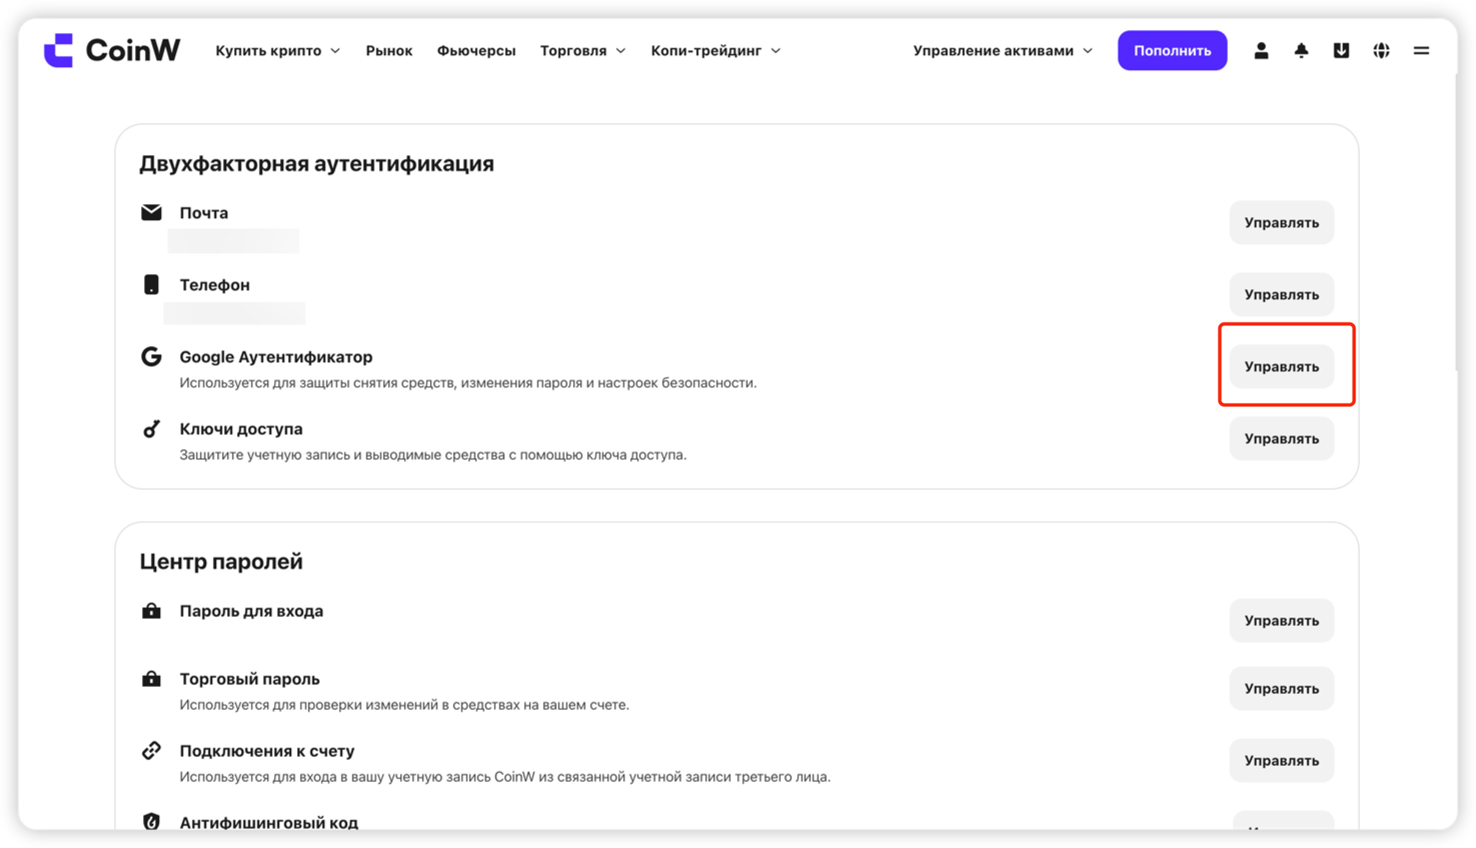Expand the Копи-трейдинг dropdown
This screenshot has height=848, width=1476.
[x=716, y=50]
